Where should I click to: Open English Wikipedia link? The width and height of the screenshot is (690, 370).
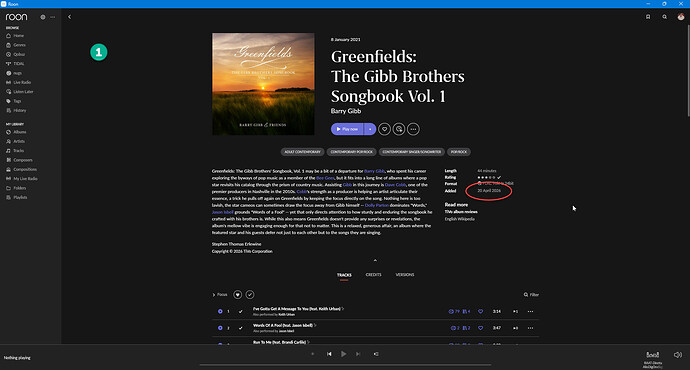click(459, 219)
